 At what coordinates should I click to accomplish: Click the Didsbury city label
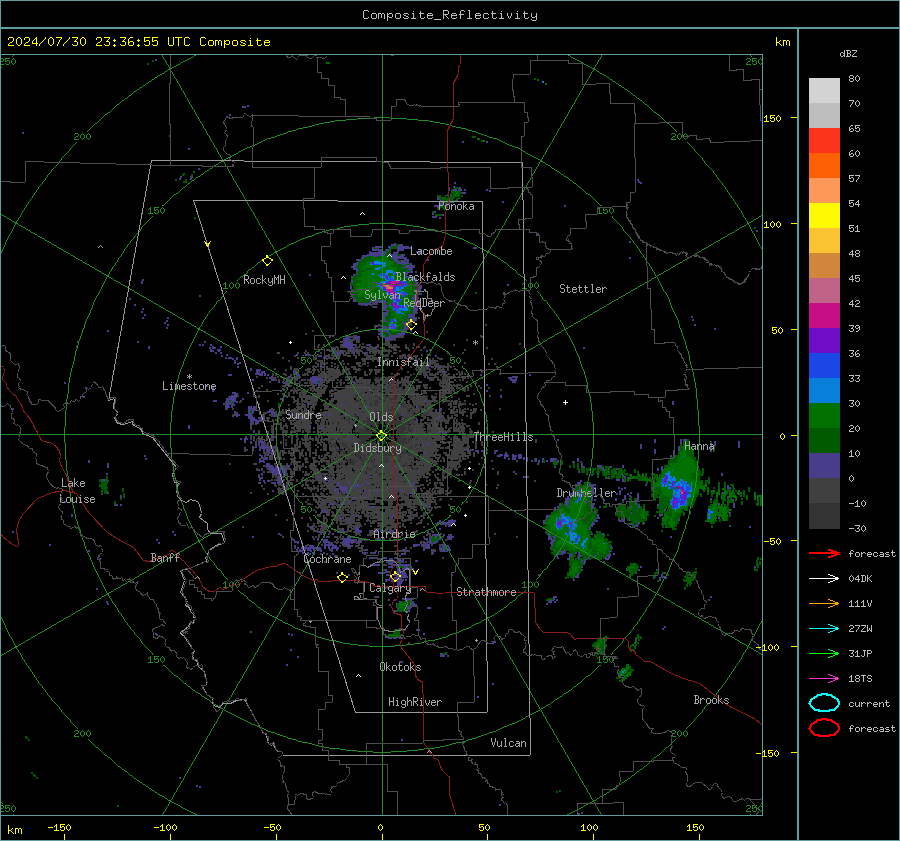coord(377,448)
